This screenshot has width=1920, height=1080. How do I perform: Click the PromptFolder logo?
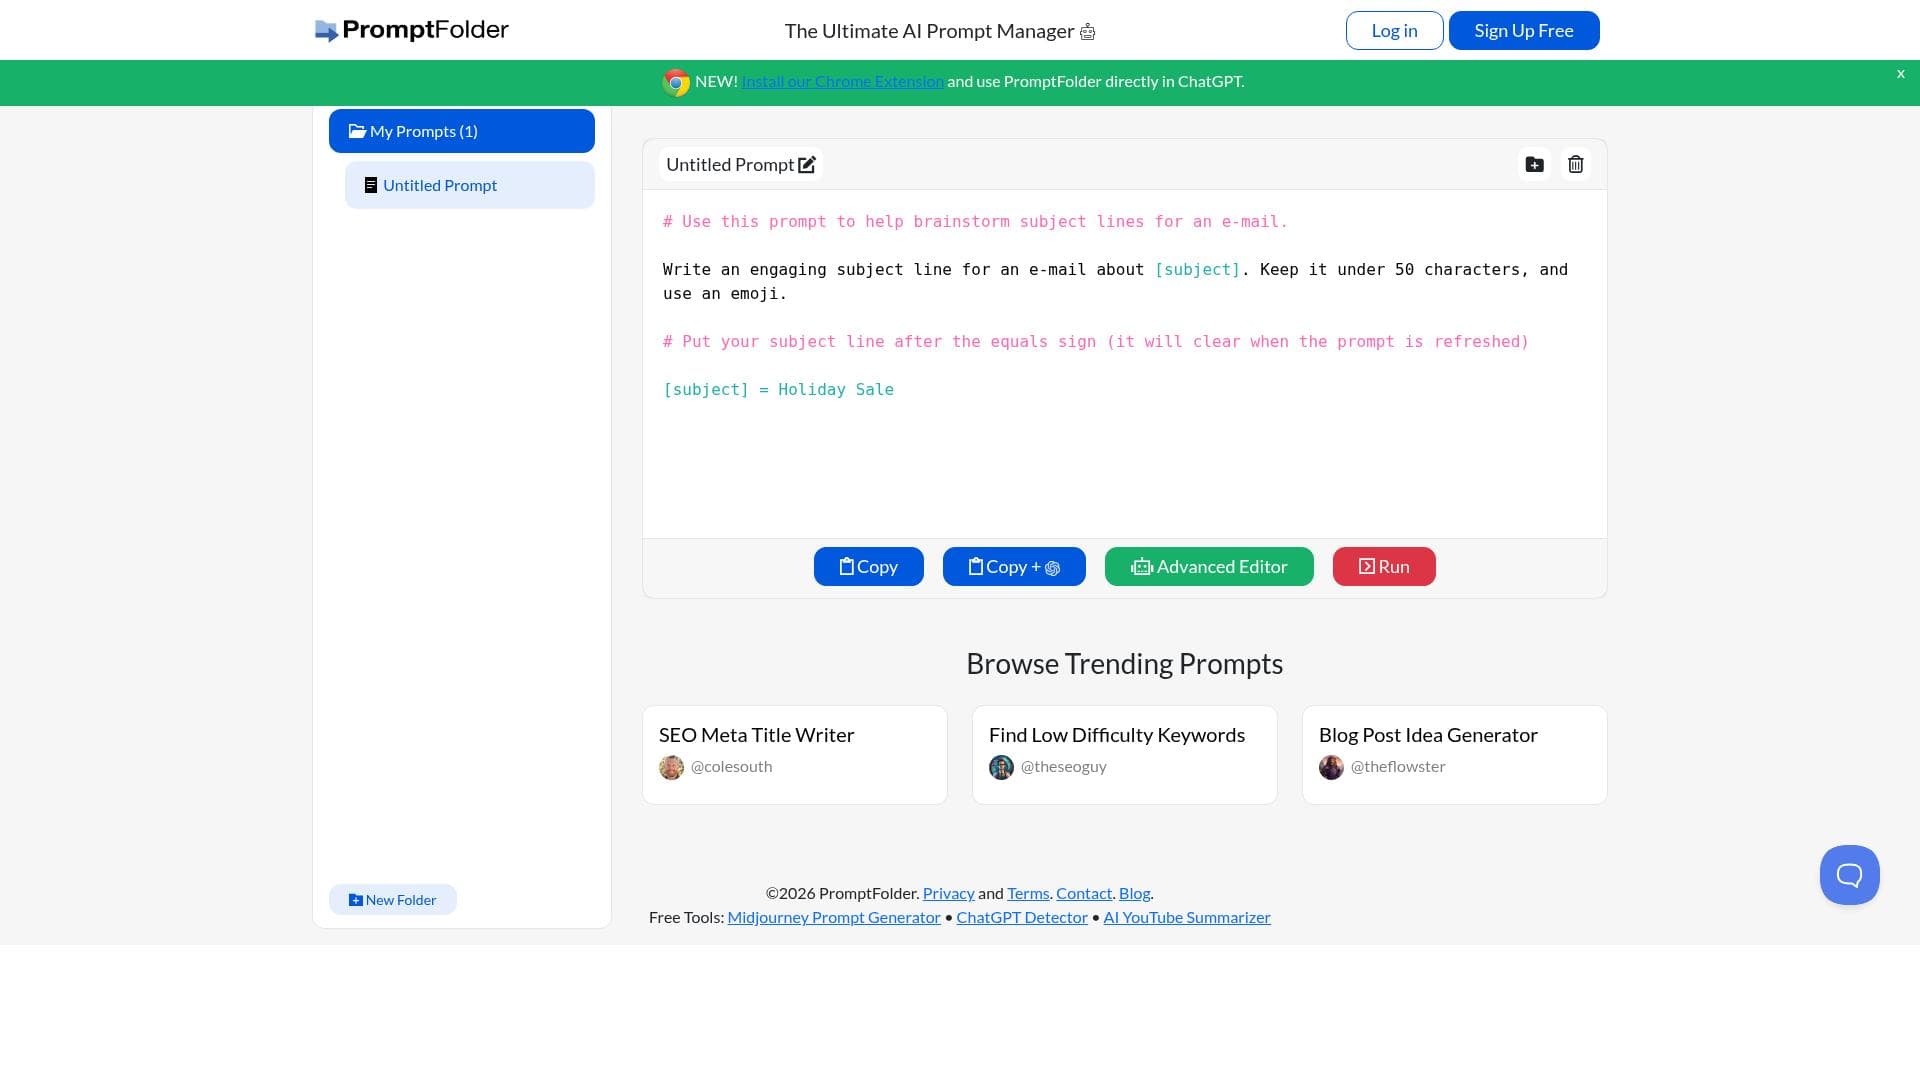click(x=411, y=30)
